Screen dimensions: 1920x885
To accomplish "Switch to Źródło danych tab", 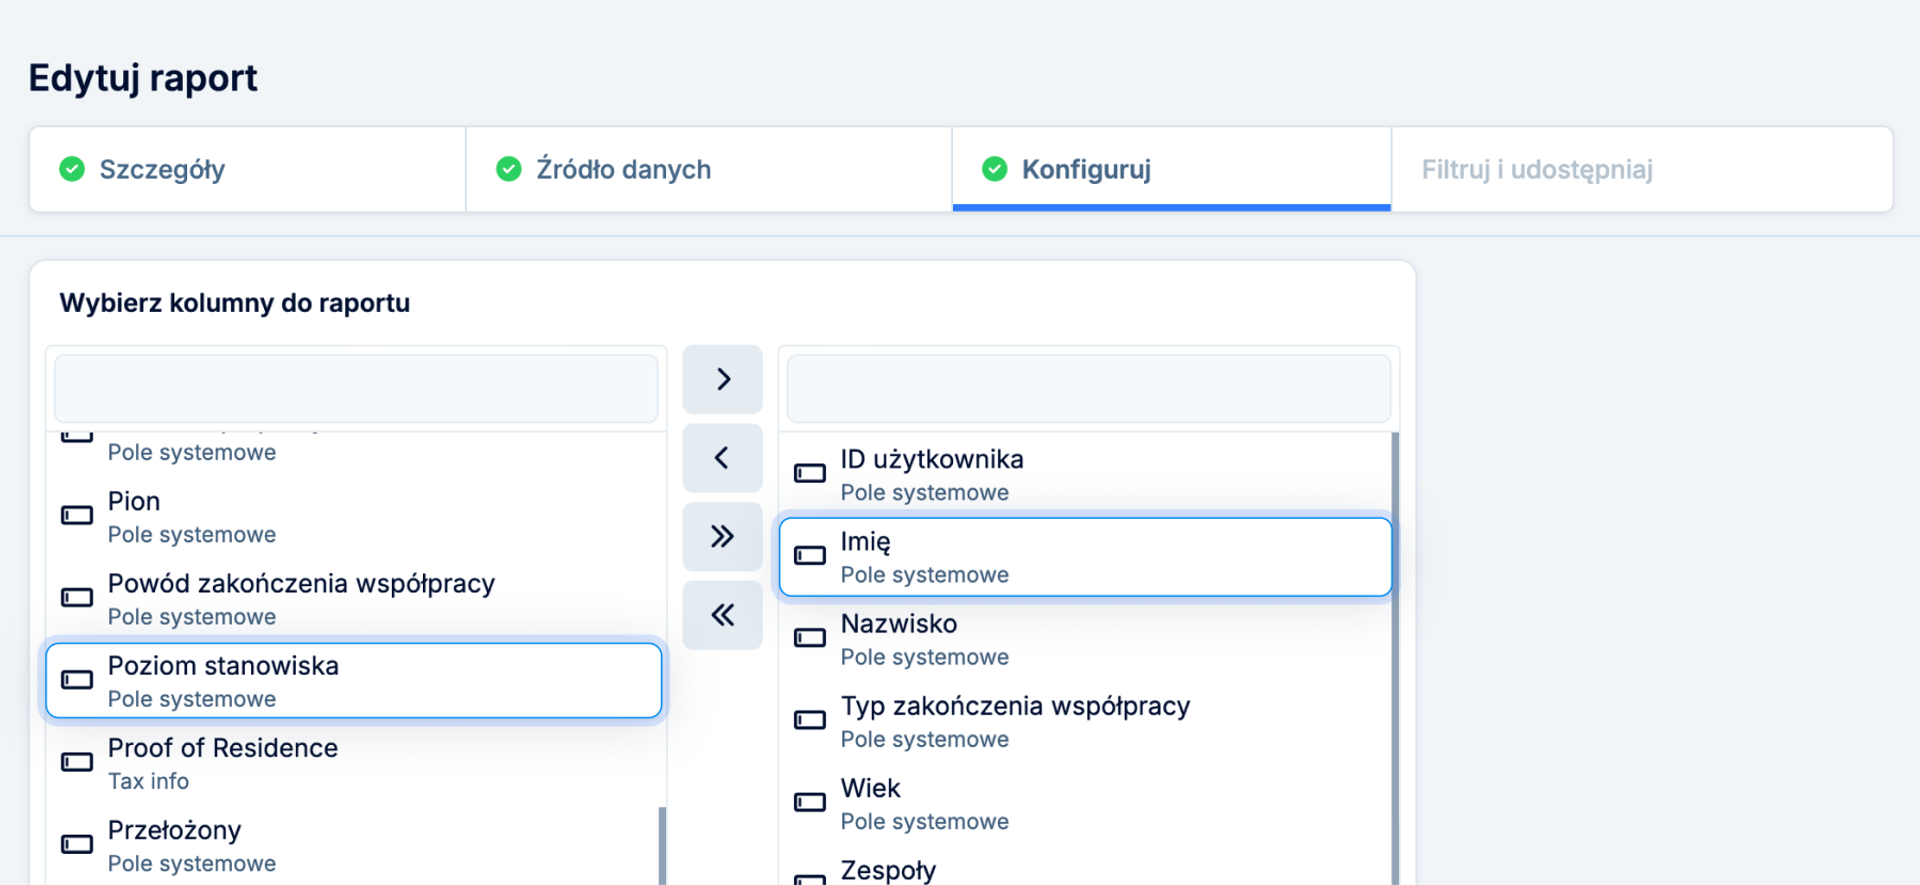I will tap(623, 169).
